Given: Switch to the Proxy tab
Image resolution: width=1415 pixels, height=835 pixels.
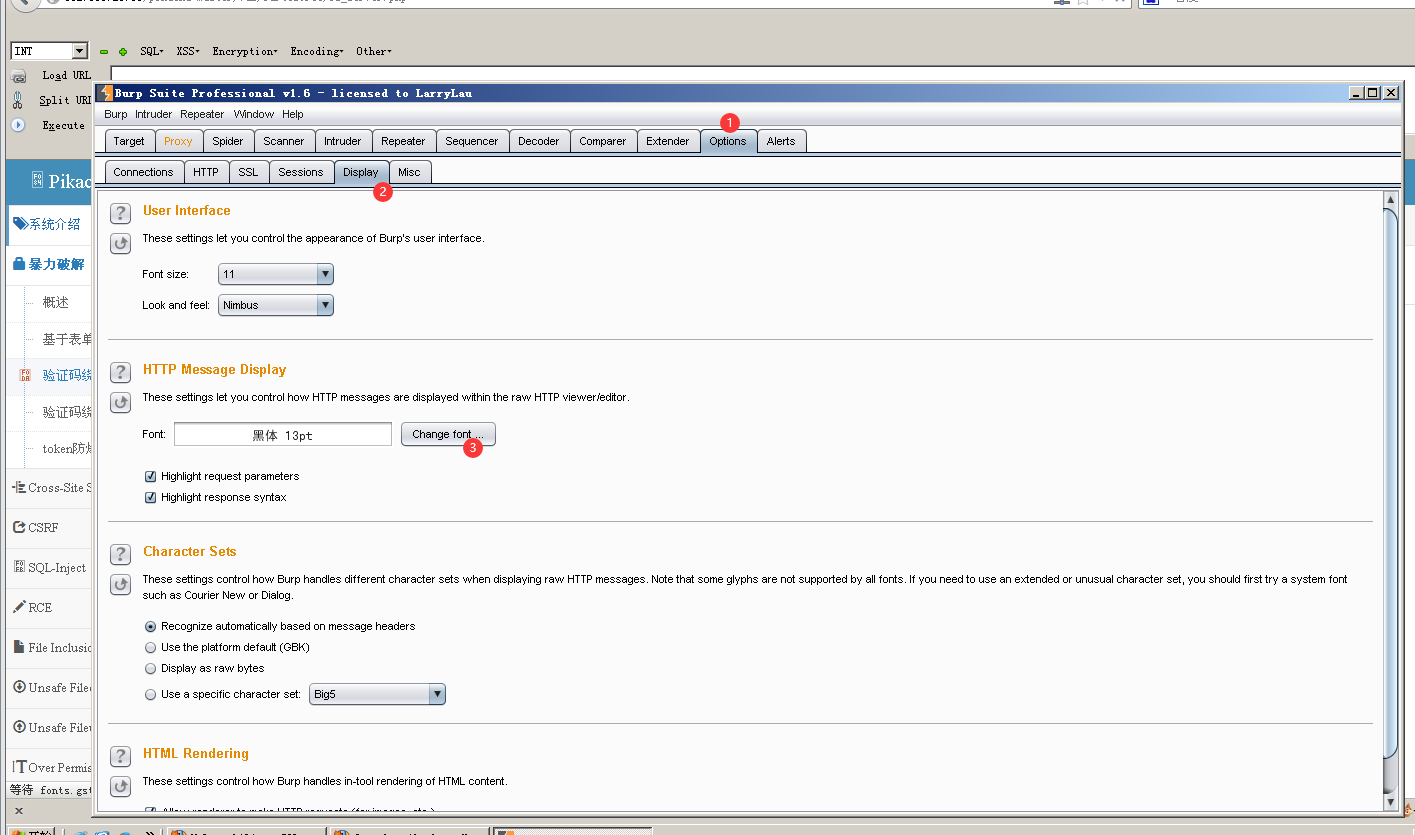Looking at the screenshot, I should 178,141.
